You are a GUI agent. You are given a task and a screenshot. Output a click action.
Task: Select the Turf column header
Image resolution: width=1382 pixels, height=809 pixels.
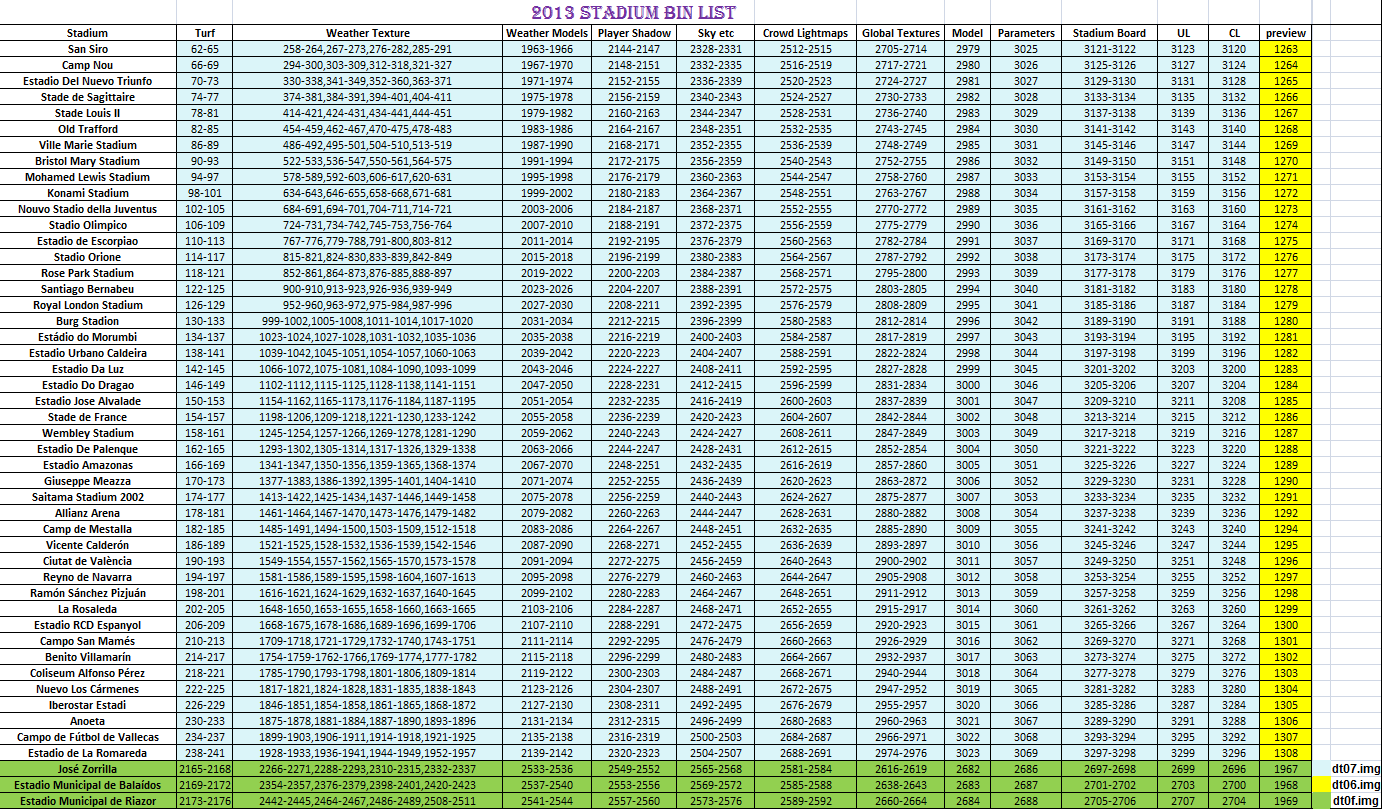tap(205, 33)
